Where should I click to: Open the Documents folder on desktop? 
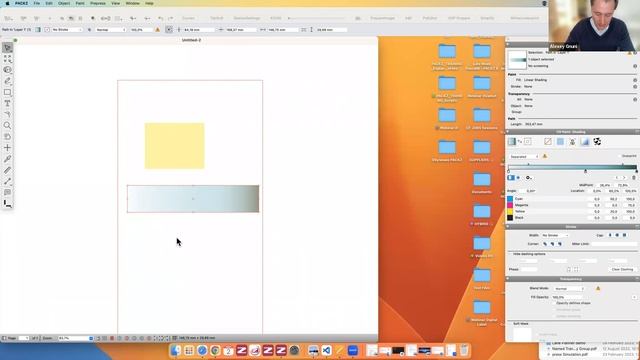pos(482,182)
